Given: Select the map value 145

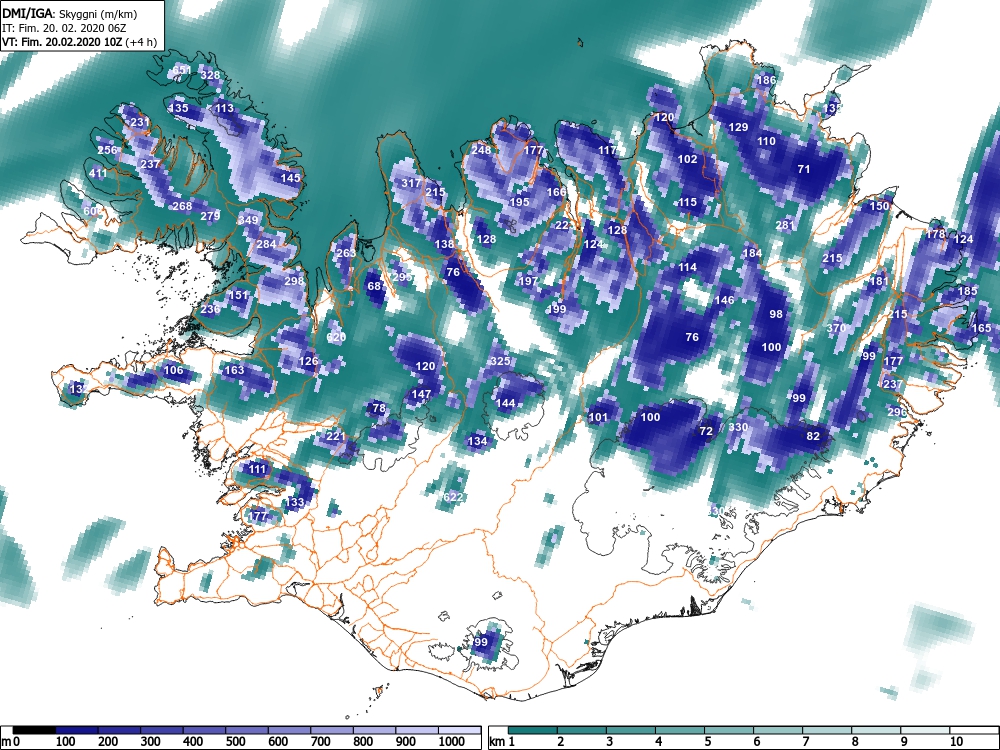Looking at the screenshot, I should pyautogui.click(x=290, y=178).
